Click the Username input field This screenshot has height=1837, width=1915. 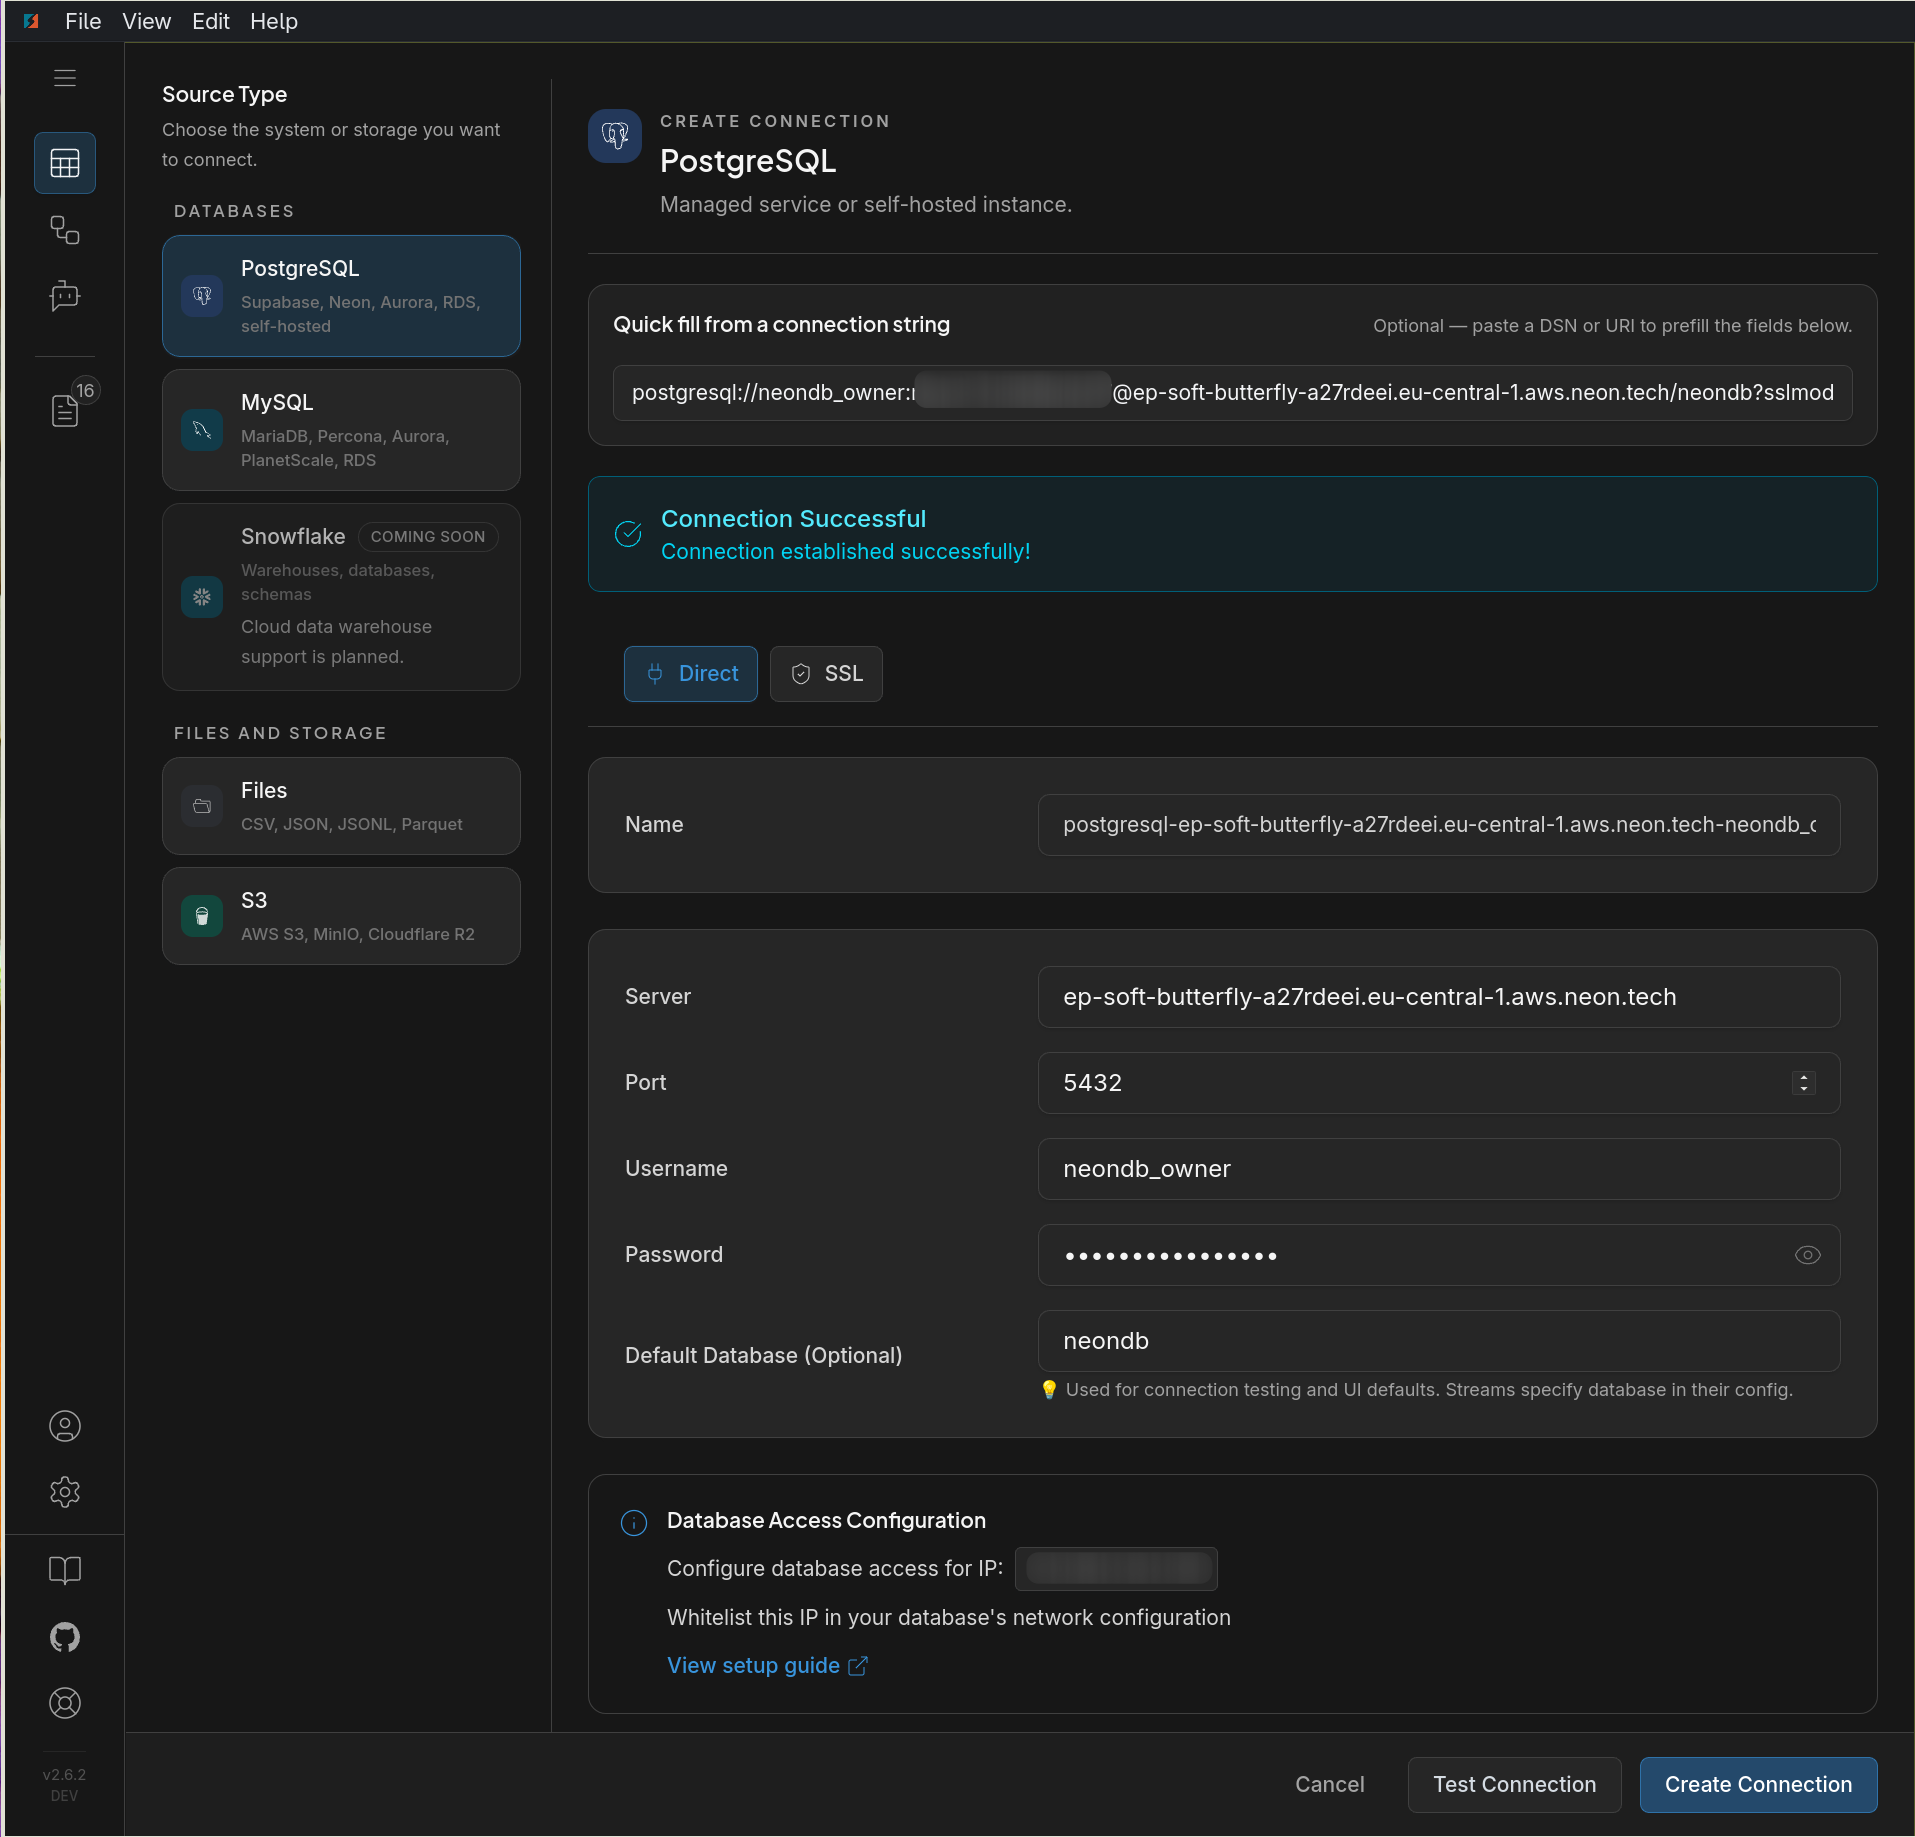pos(1439,1169)
